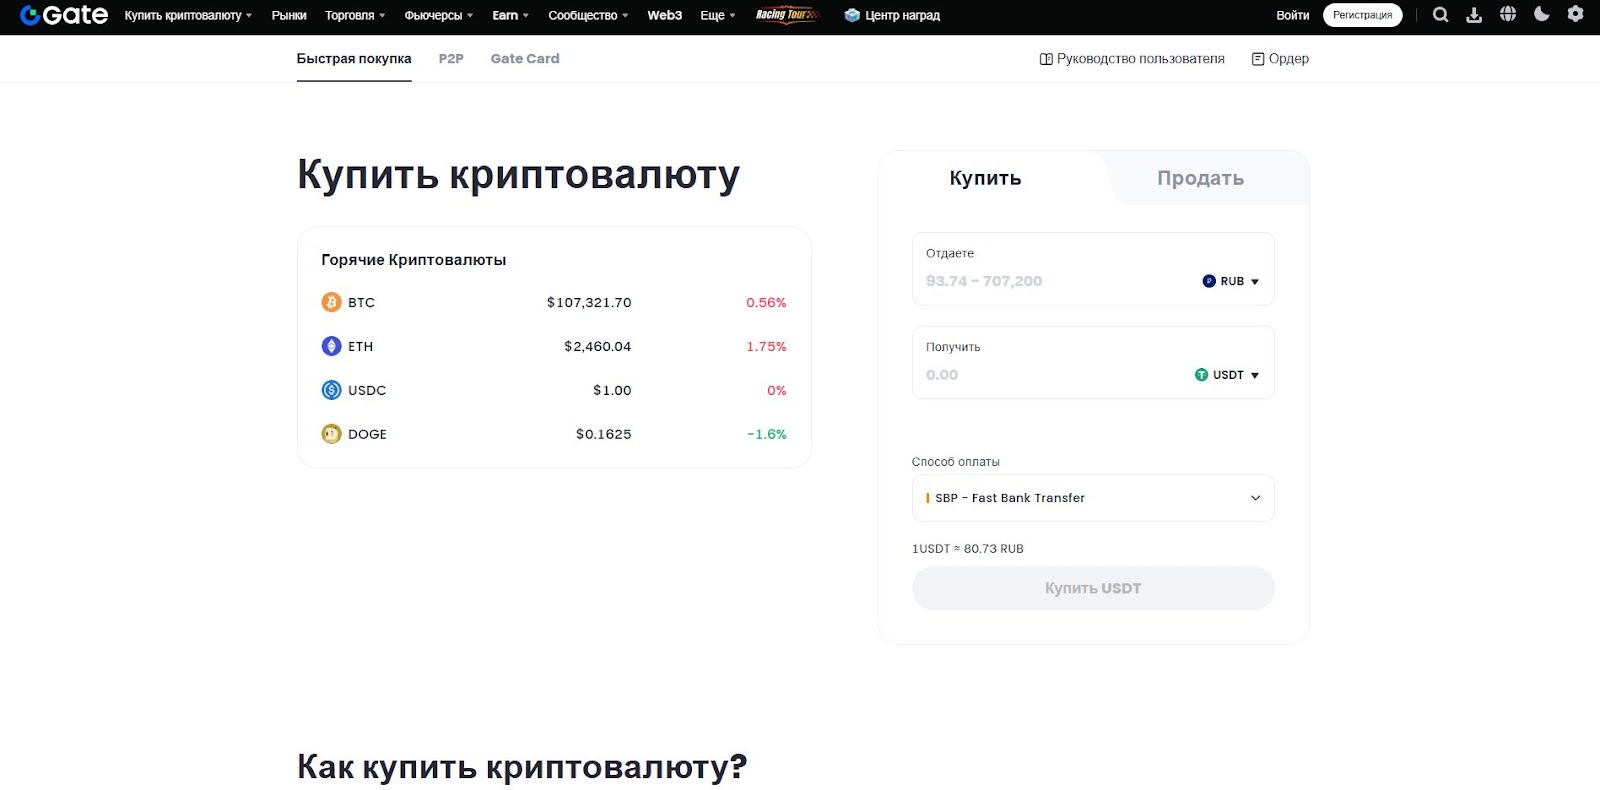Image resolution: width=1600 pixels, height=790 pixels.
Task: Click the ETH coin icon
Action: click(331, 346)
